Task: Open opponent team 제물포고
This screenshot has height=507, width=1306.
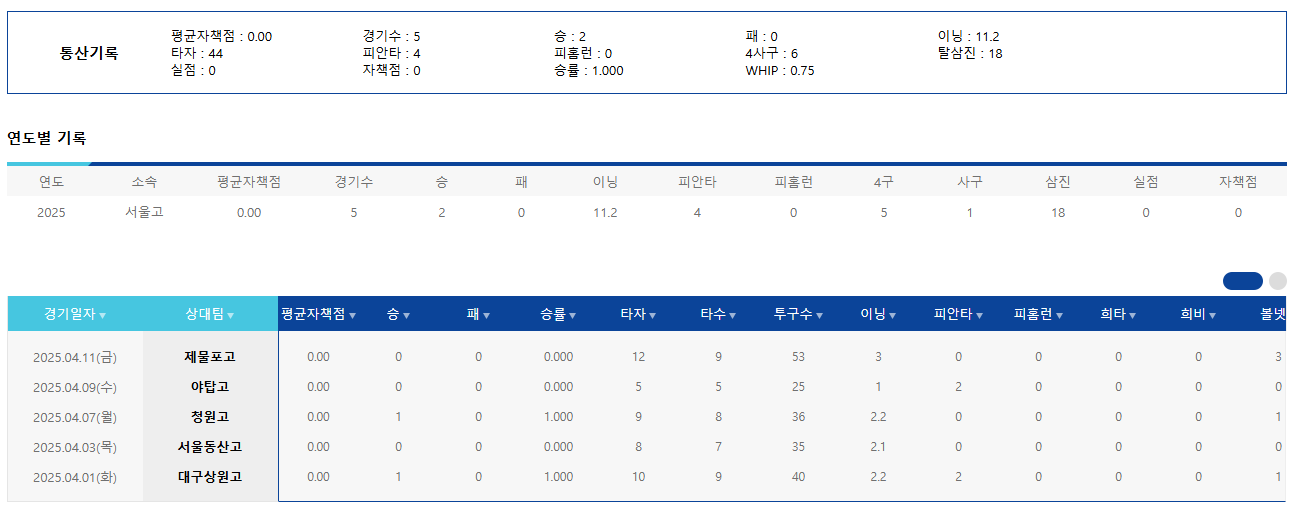Action: coord(210,357)
